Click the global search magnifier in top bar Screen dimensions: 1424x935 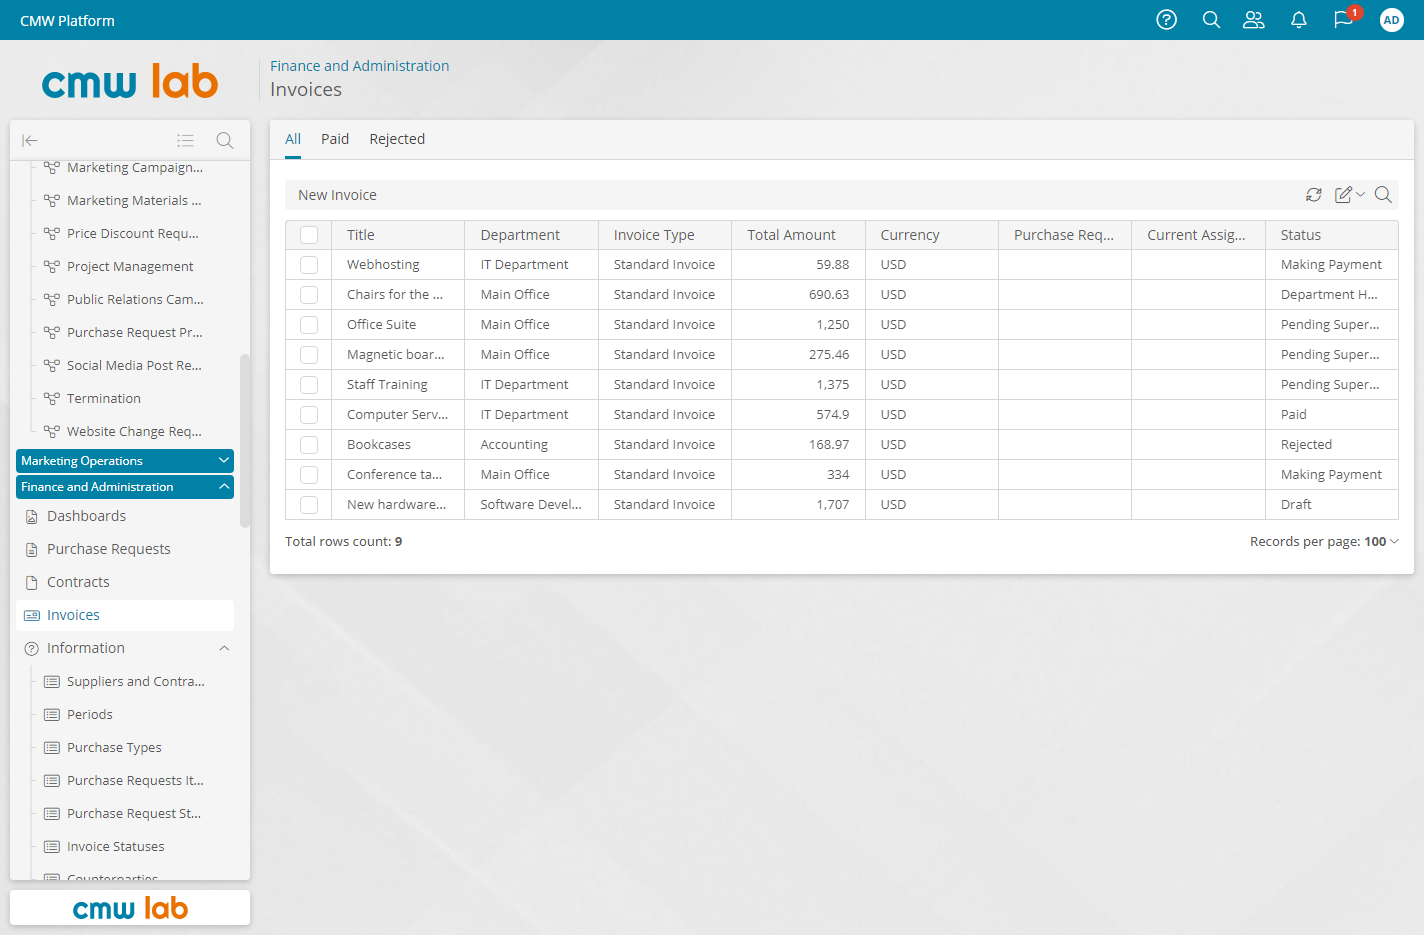[x=1211, y=20]
